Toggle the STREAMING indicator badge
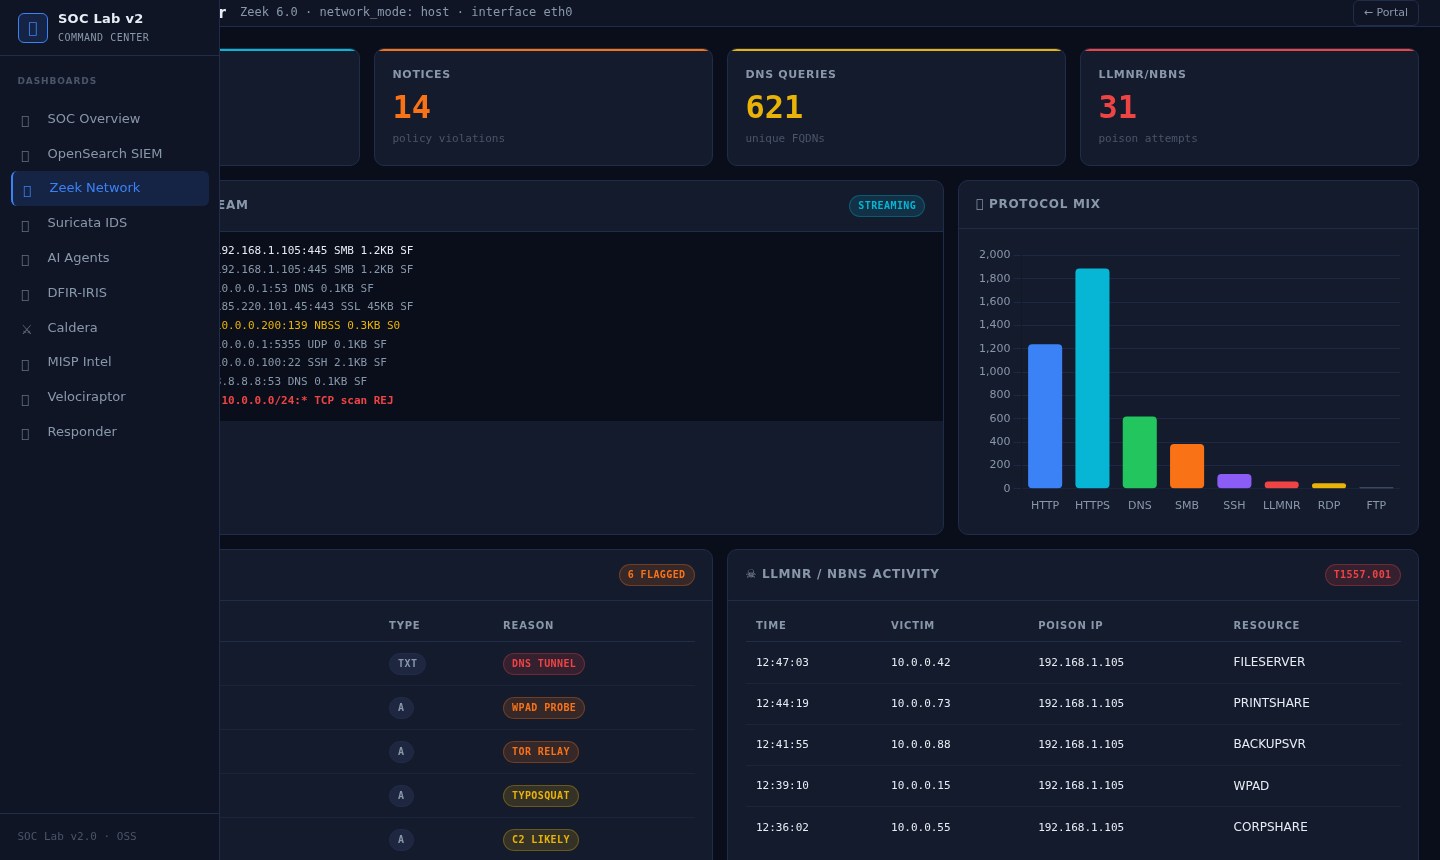Screen dimensions: 1440x860 click(x=886, y=206)
